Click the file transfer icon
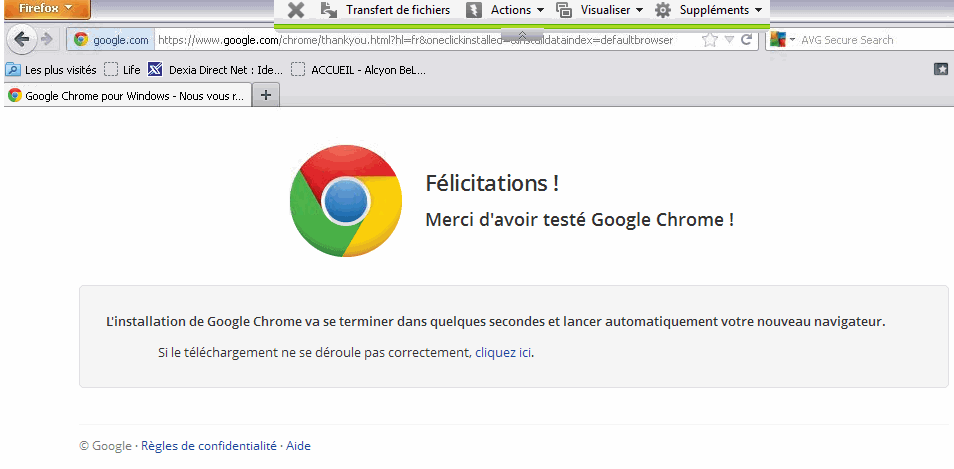954x469 pixels. (329, 10)
